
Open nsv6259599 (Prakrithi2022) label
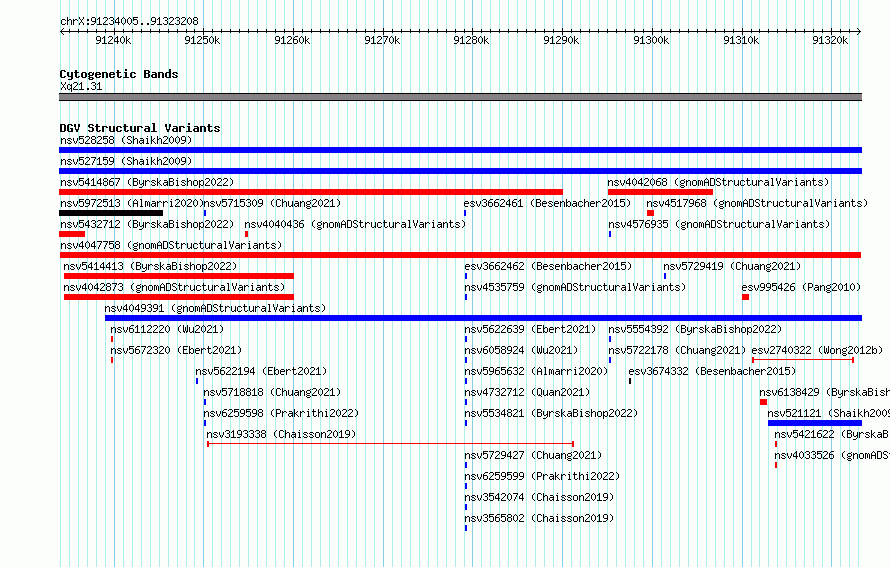click(x=542, y=476)
